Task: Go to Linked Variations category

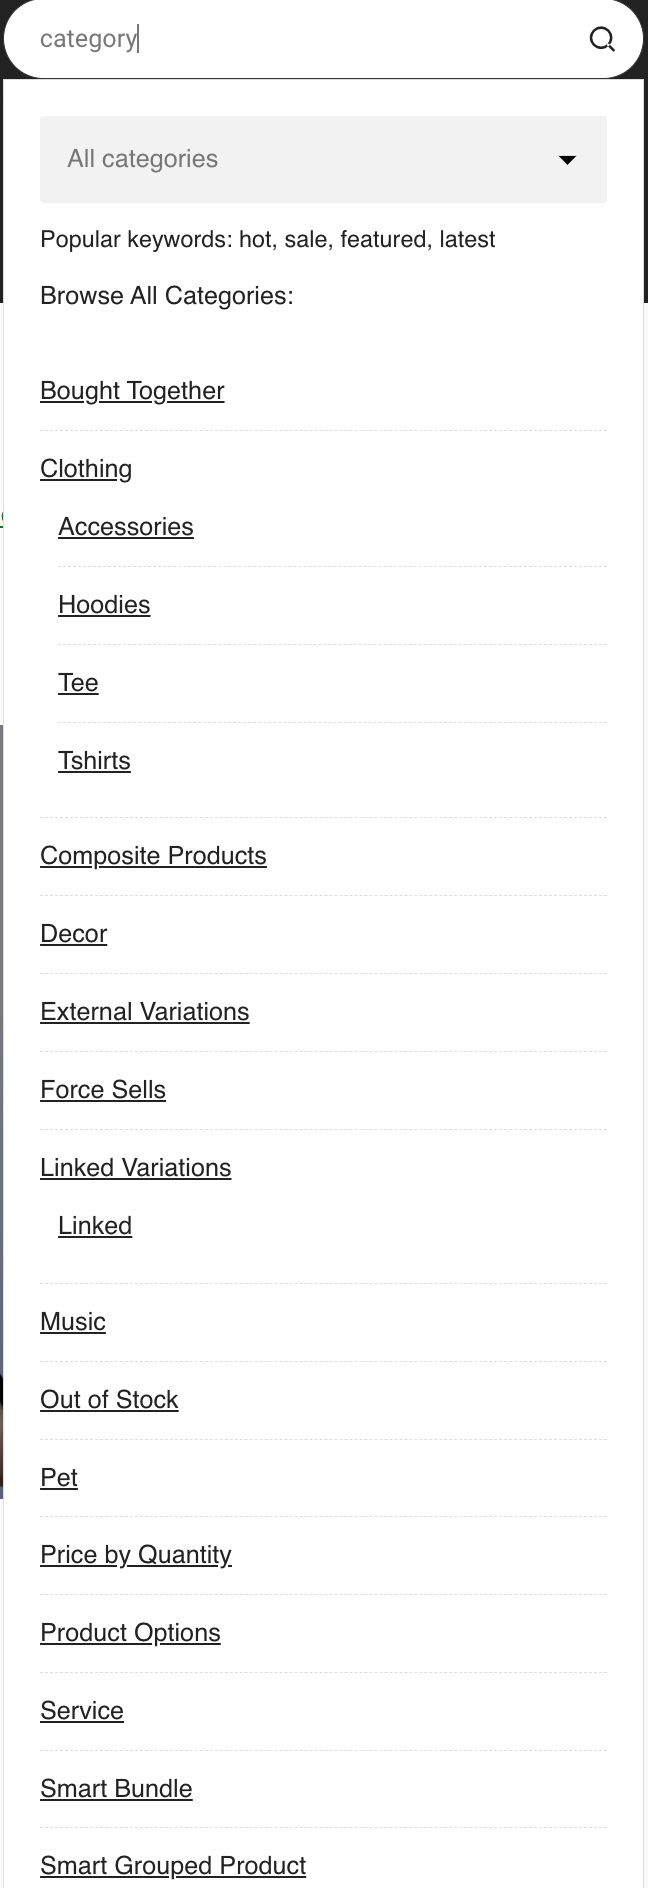Action: click(135, 1168)
